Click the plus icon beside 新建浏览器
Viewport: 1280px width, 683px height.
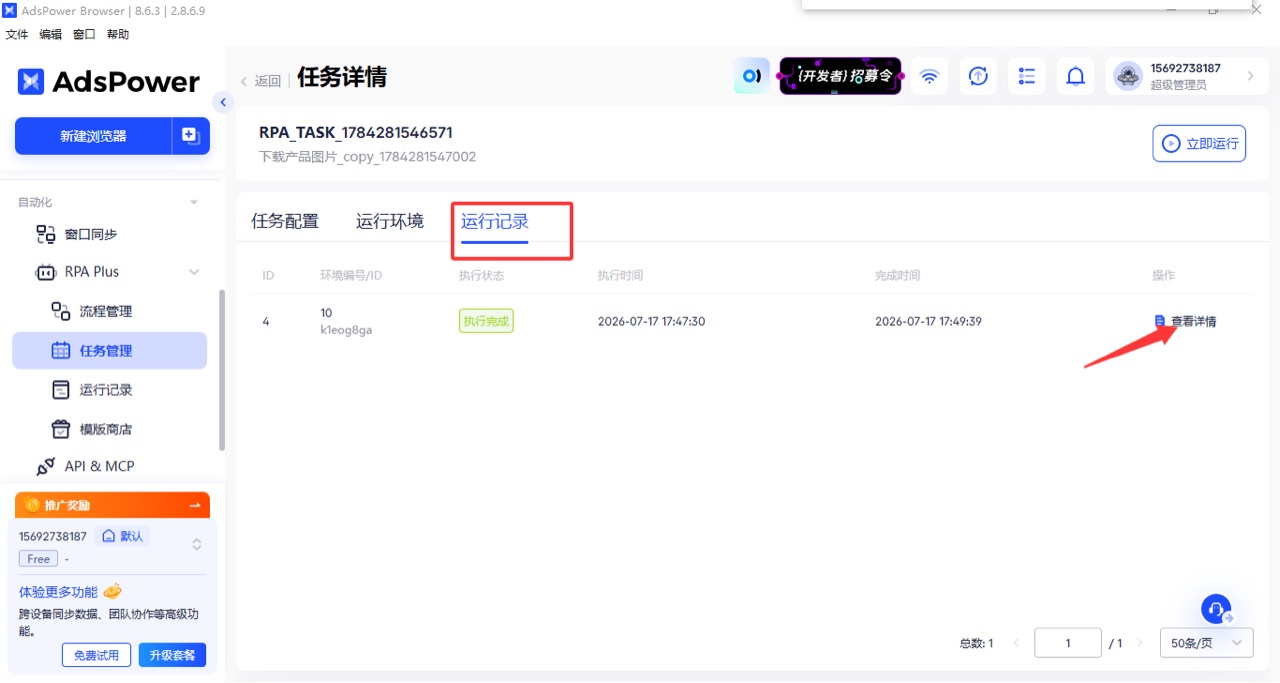(x=190, y=136)
